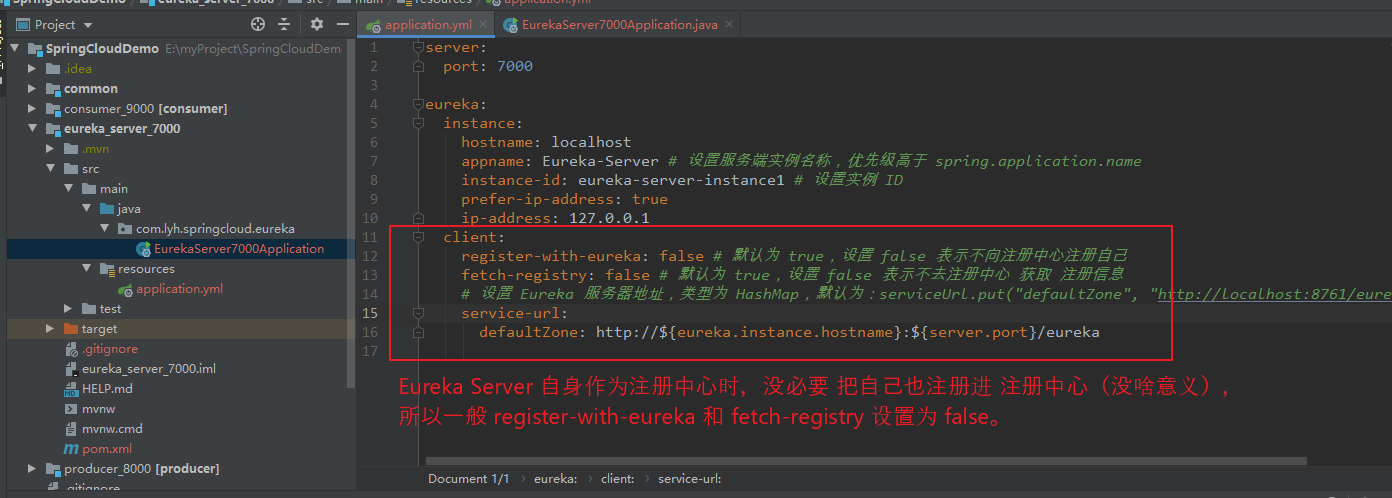
Task: Click the resources folder icon
Action: click(107, 269)
